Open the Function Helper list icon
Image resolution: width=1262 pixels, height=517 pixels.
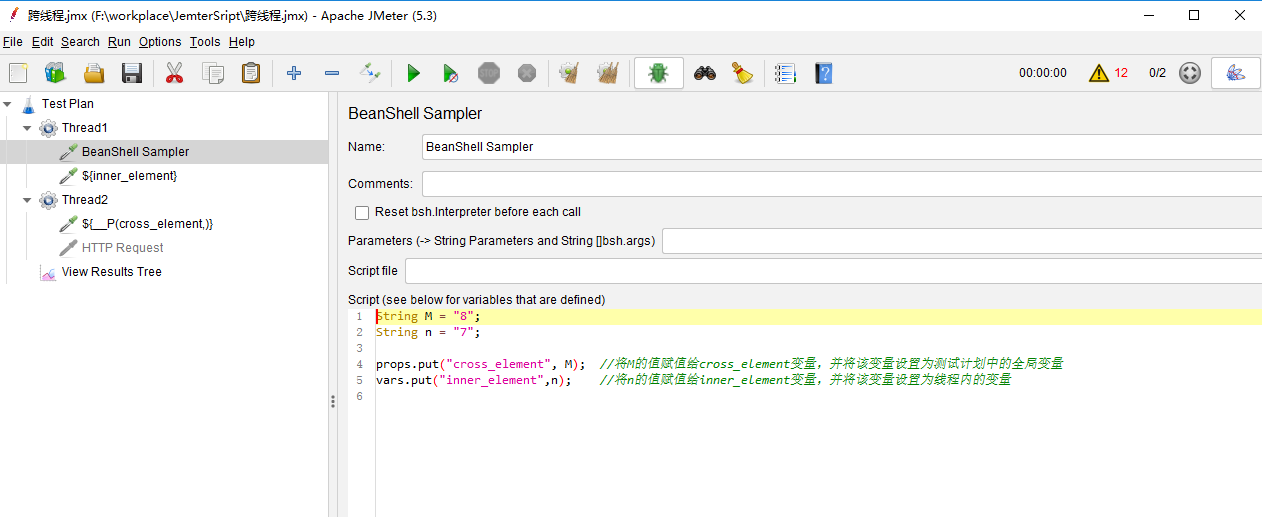pos(785,73)
